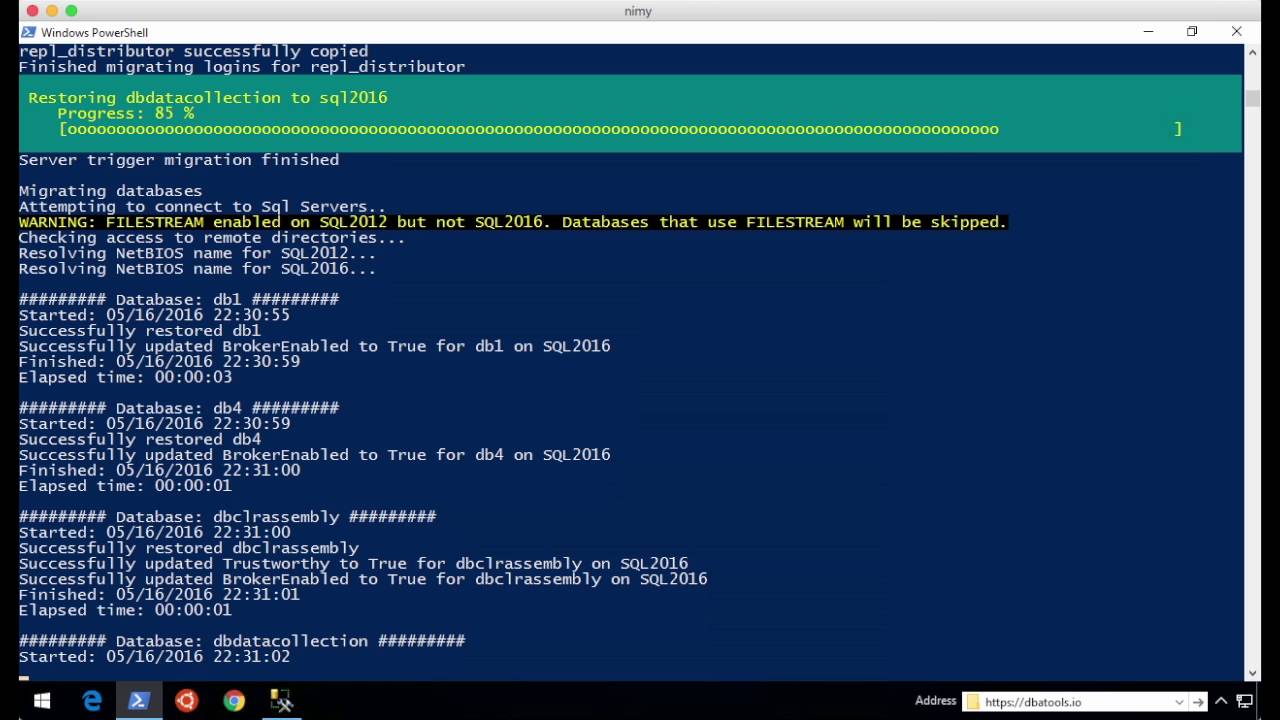Click 'Restoring dbdatacollection to sql2016' text
Viewport: 1280px width, 720px height.
(207, 98)
